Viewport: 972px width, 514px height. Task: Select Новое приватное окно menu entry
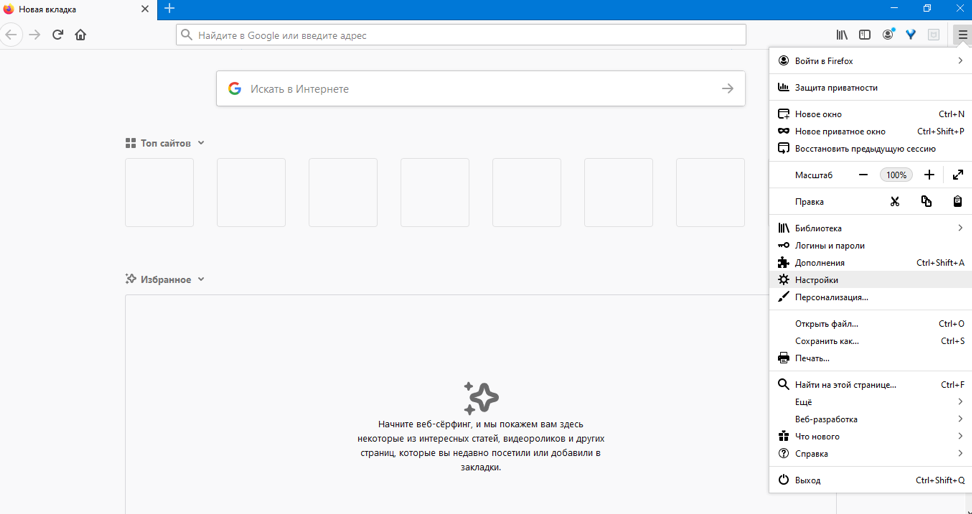click(x=840, y=132)
